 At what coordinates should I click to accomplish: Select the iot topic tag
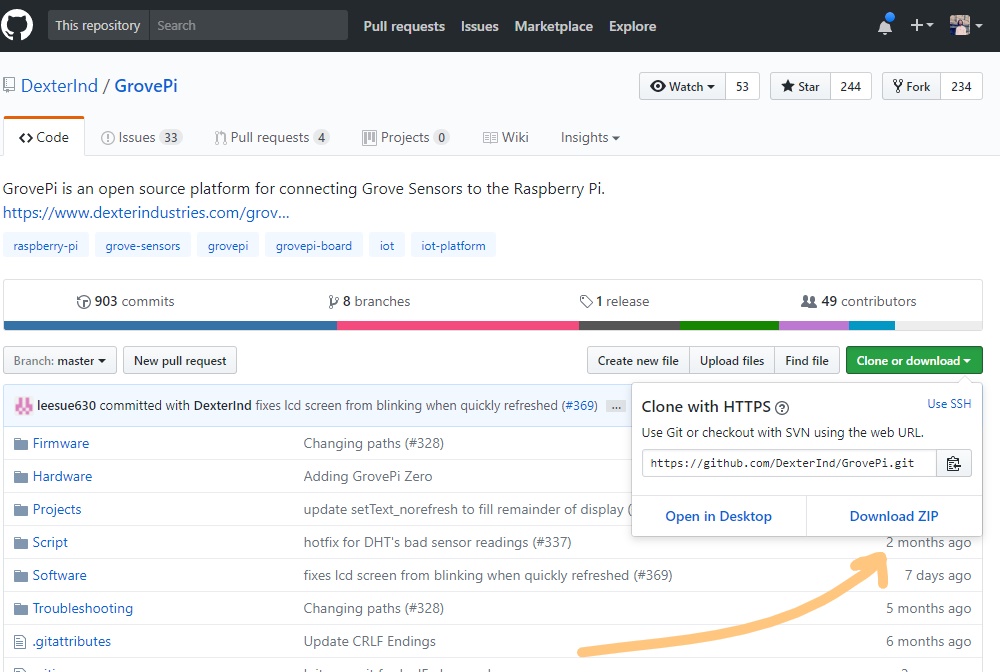click(x=387, y=245)
